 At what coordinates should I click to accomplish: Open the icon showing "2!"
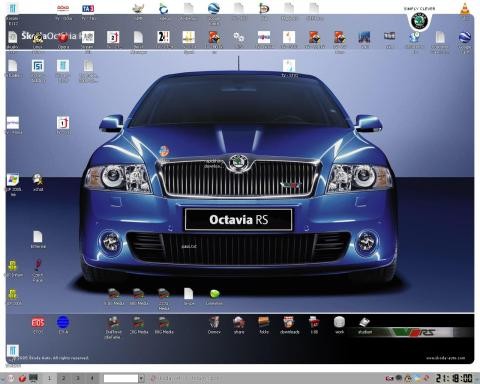pos(163,37)
